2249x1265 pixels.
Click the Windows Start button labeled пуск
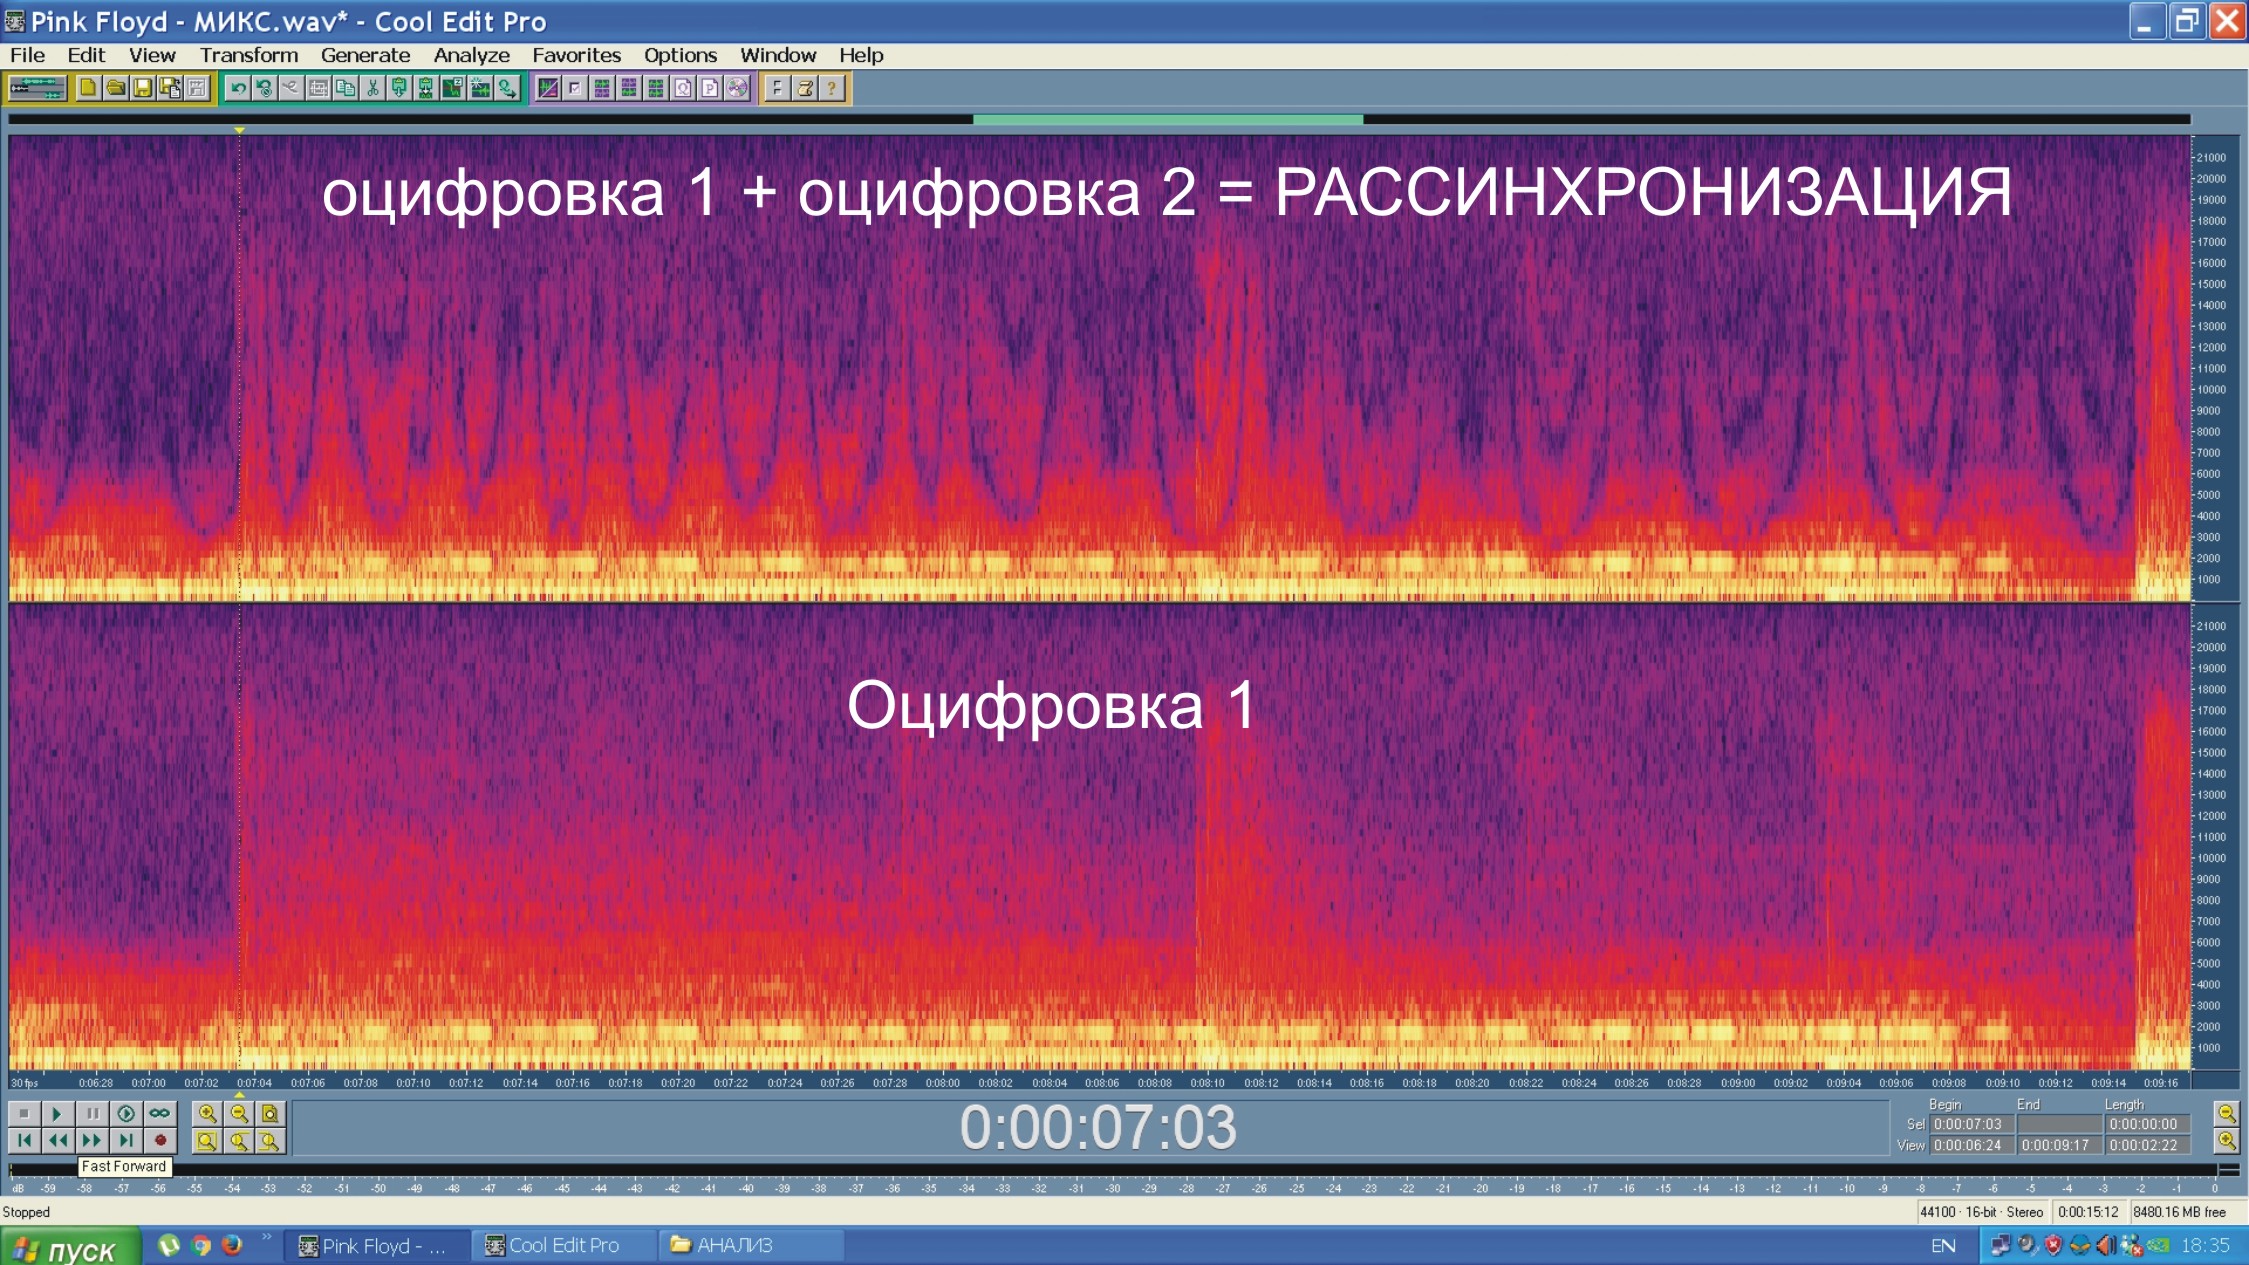[x=70, y=1248]
